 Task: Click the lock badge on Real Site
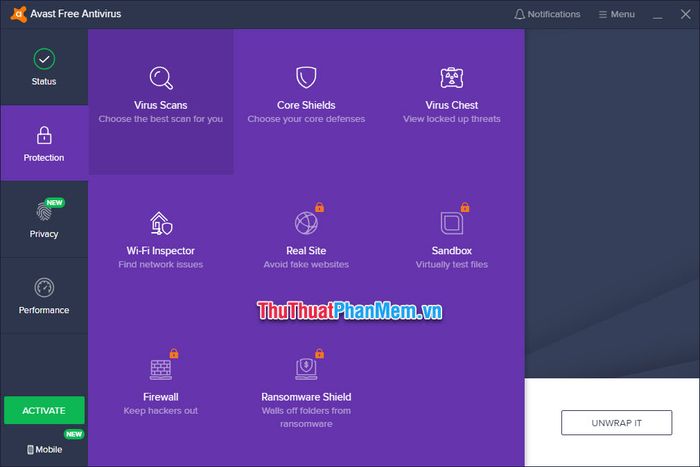coord(320,207)
